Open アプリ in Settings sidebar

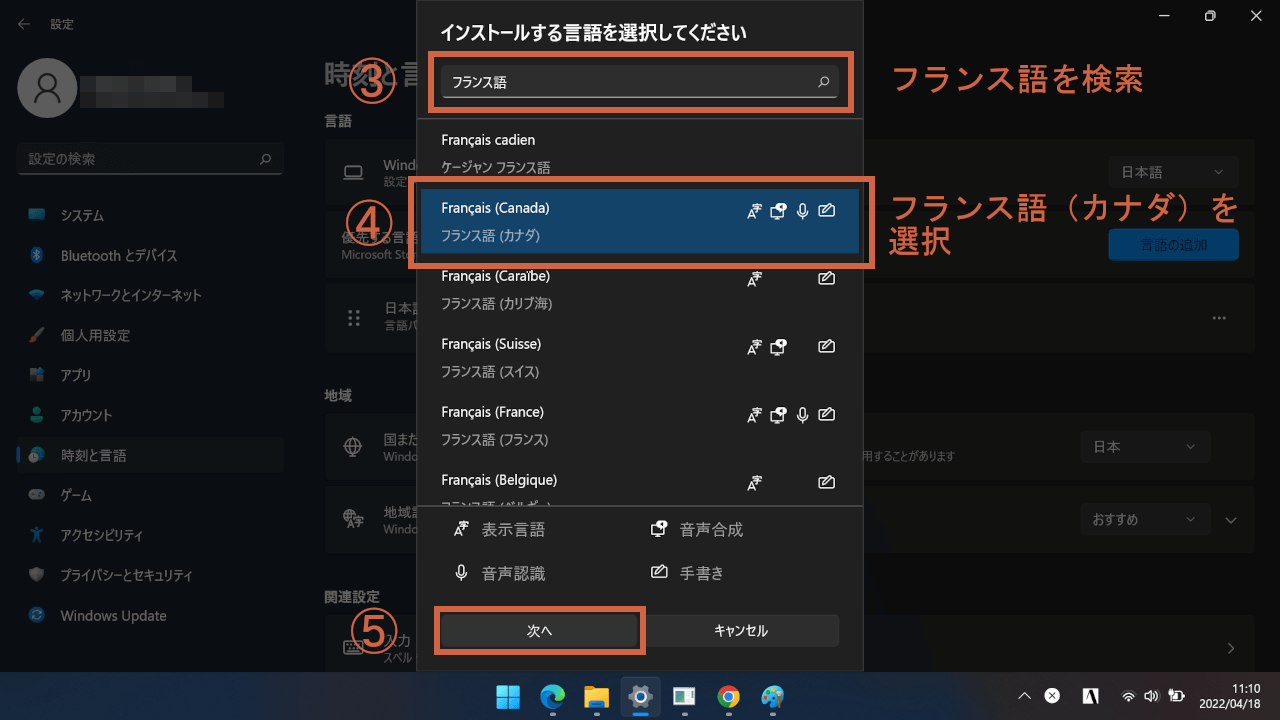tap(150, 375)
